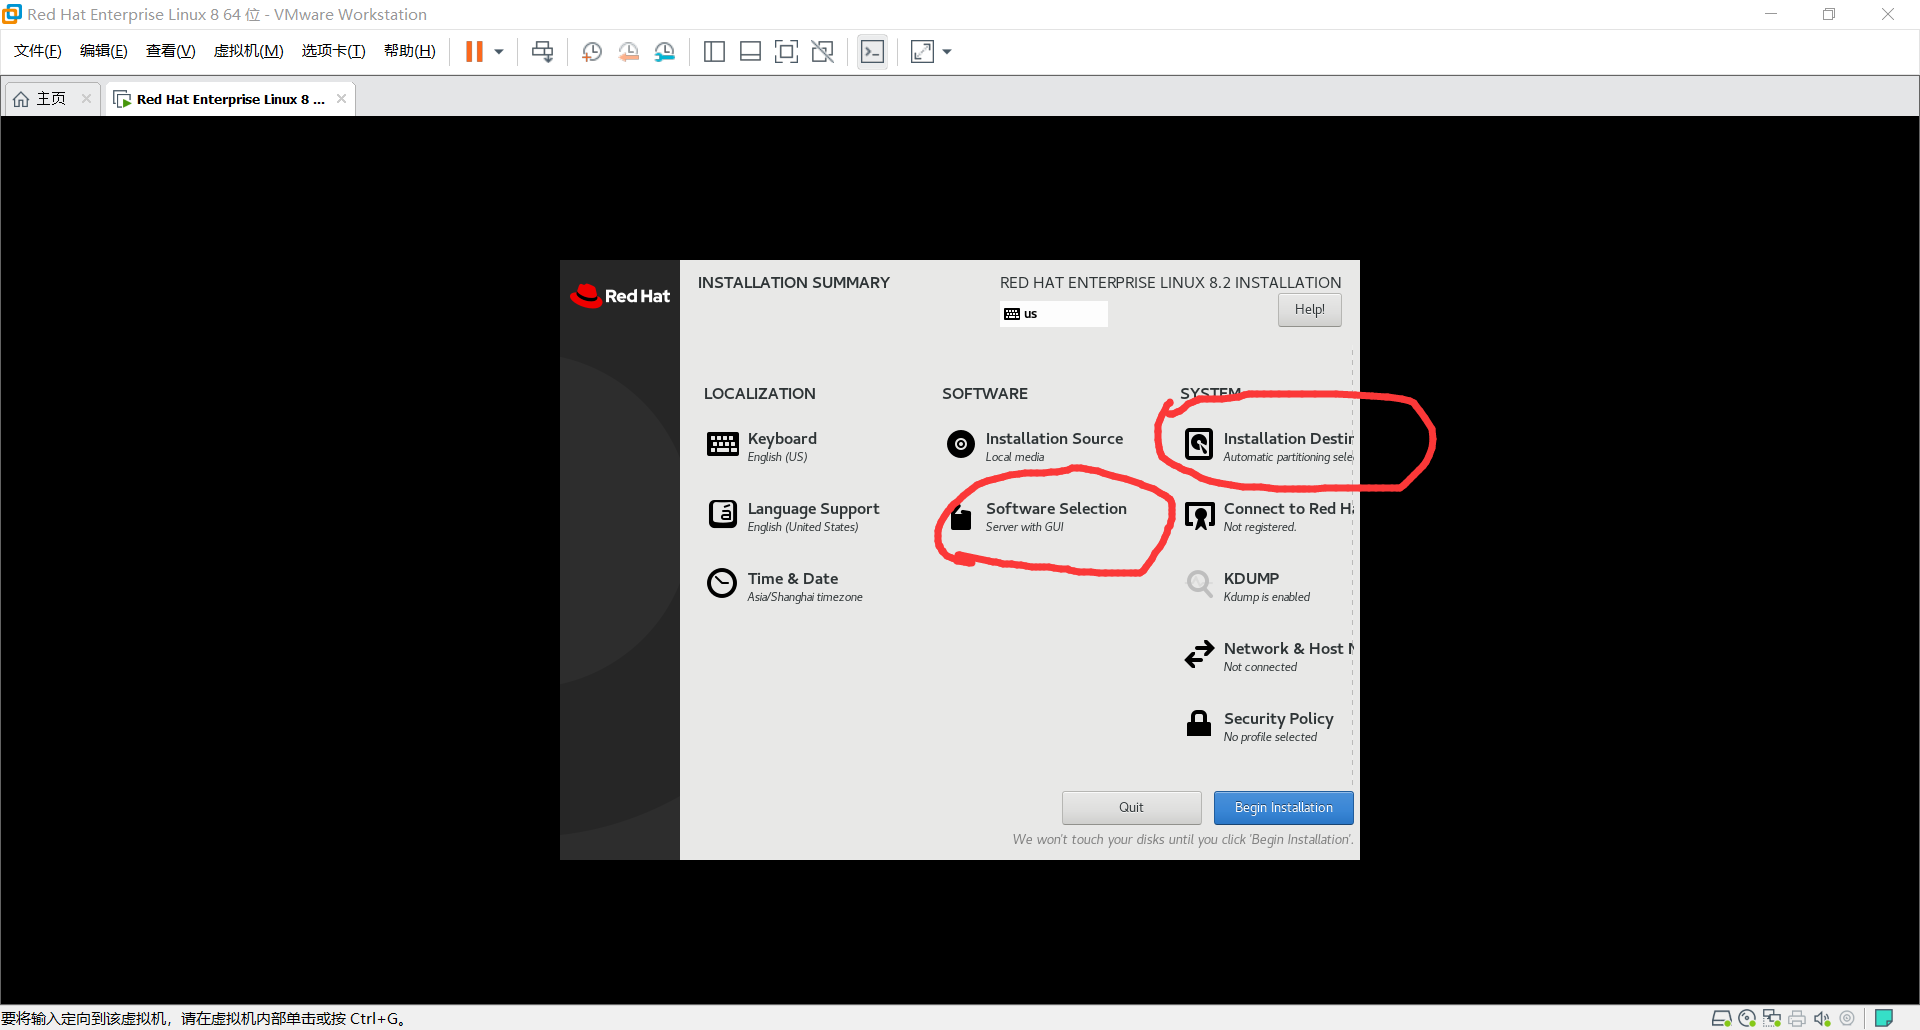1920x1030 pixels.
Task: Pause the virtual machine with the orange pause icon
Action: (474, 52)
